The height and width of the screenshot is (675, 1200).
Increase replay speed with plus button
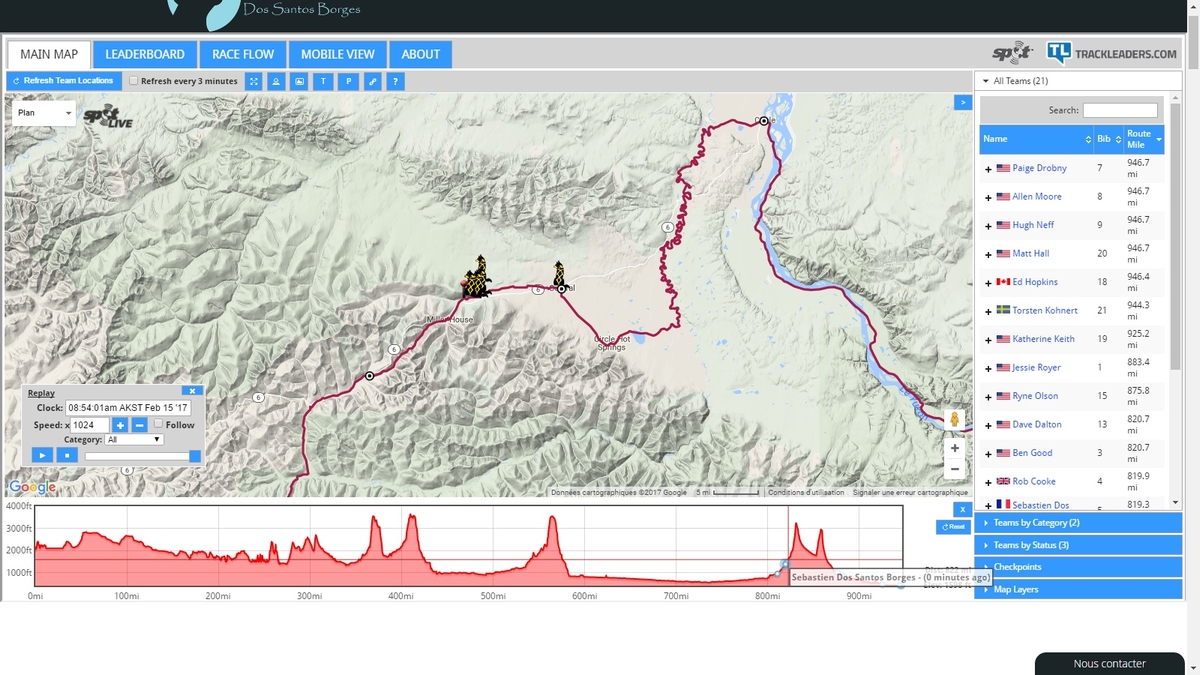(x=120, y=425)
